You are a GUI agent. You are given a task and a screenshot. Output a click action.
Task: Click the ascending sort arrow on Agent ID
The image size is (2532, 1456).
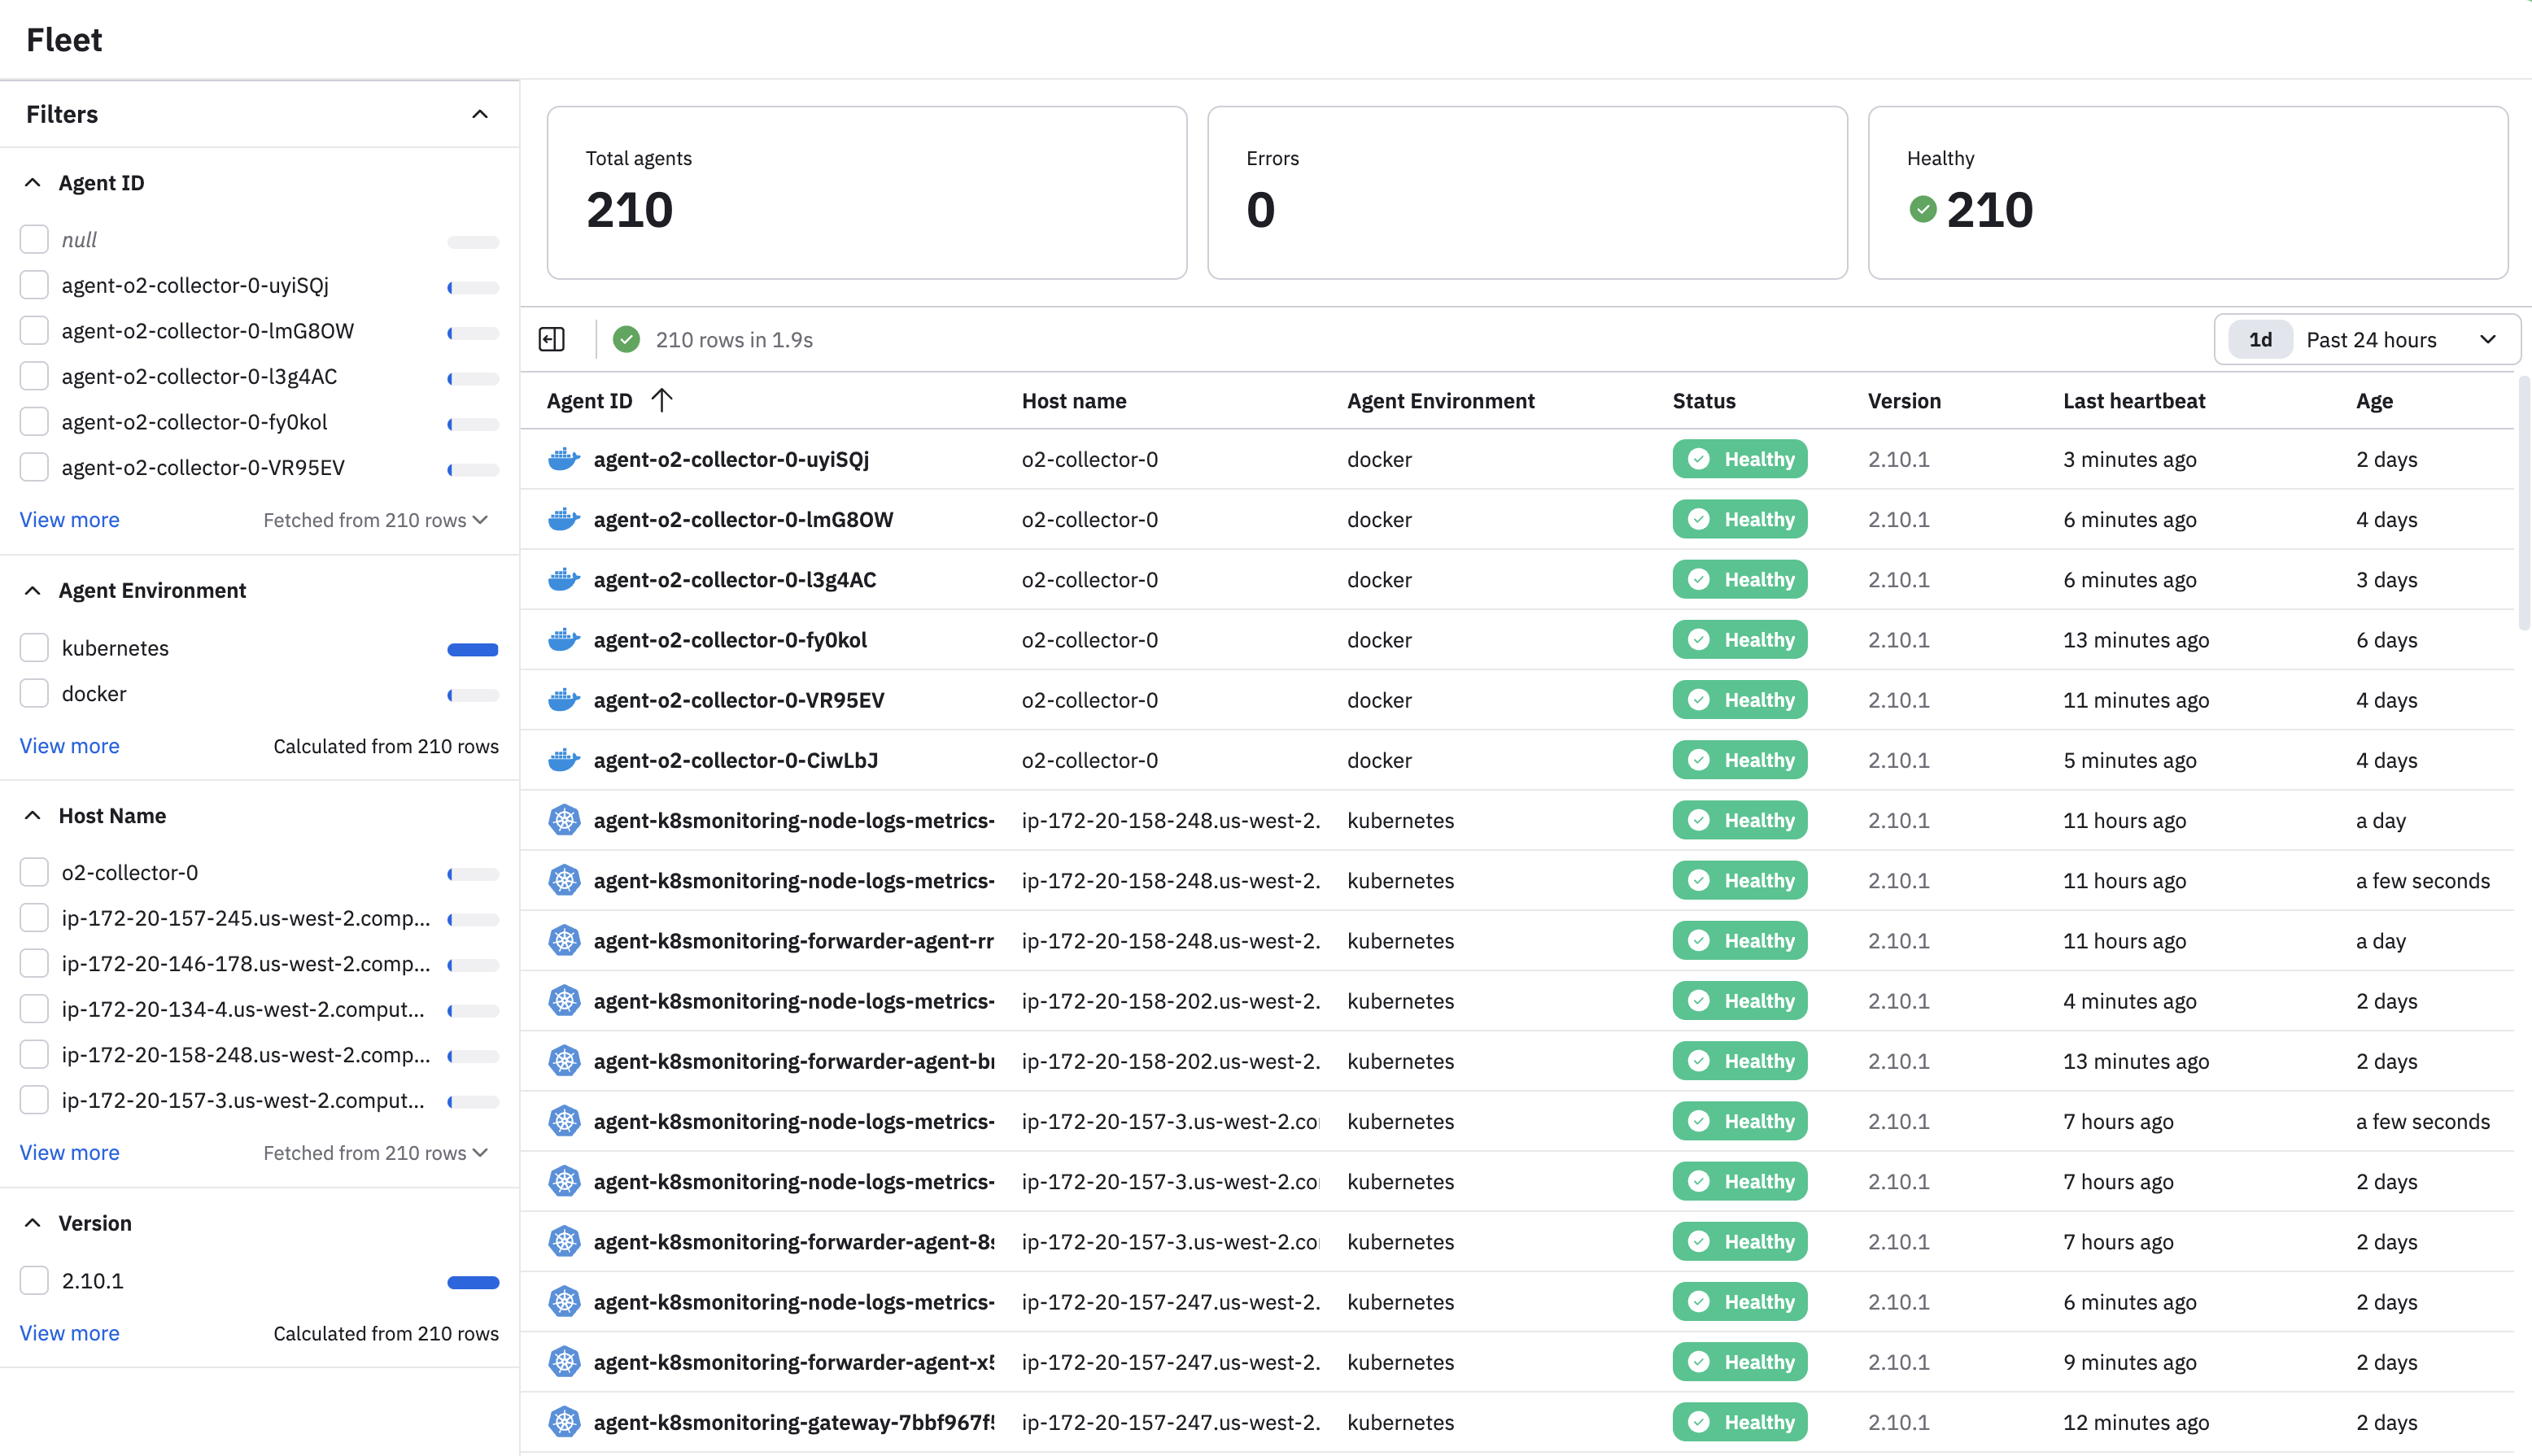661,401
